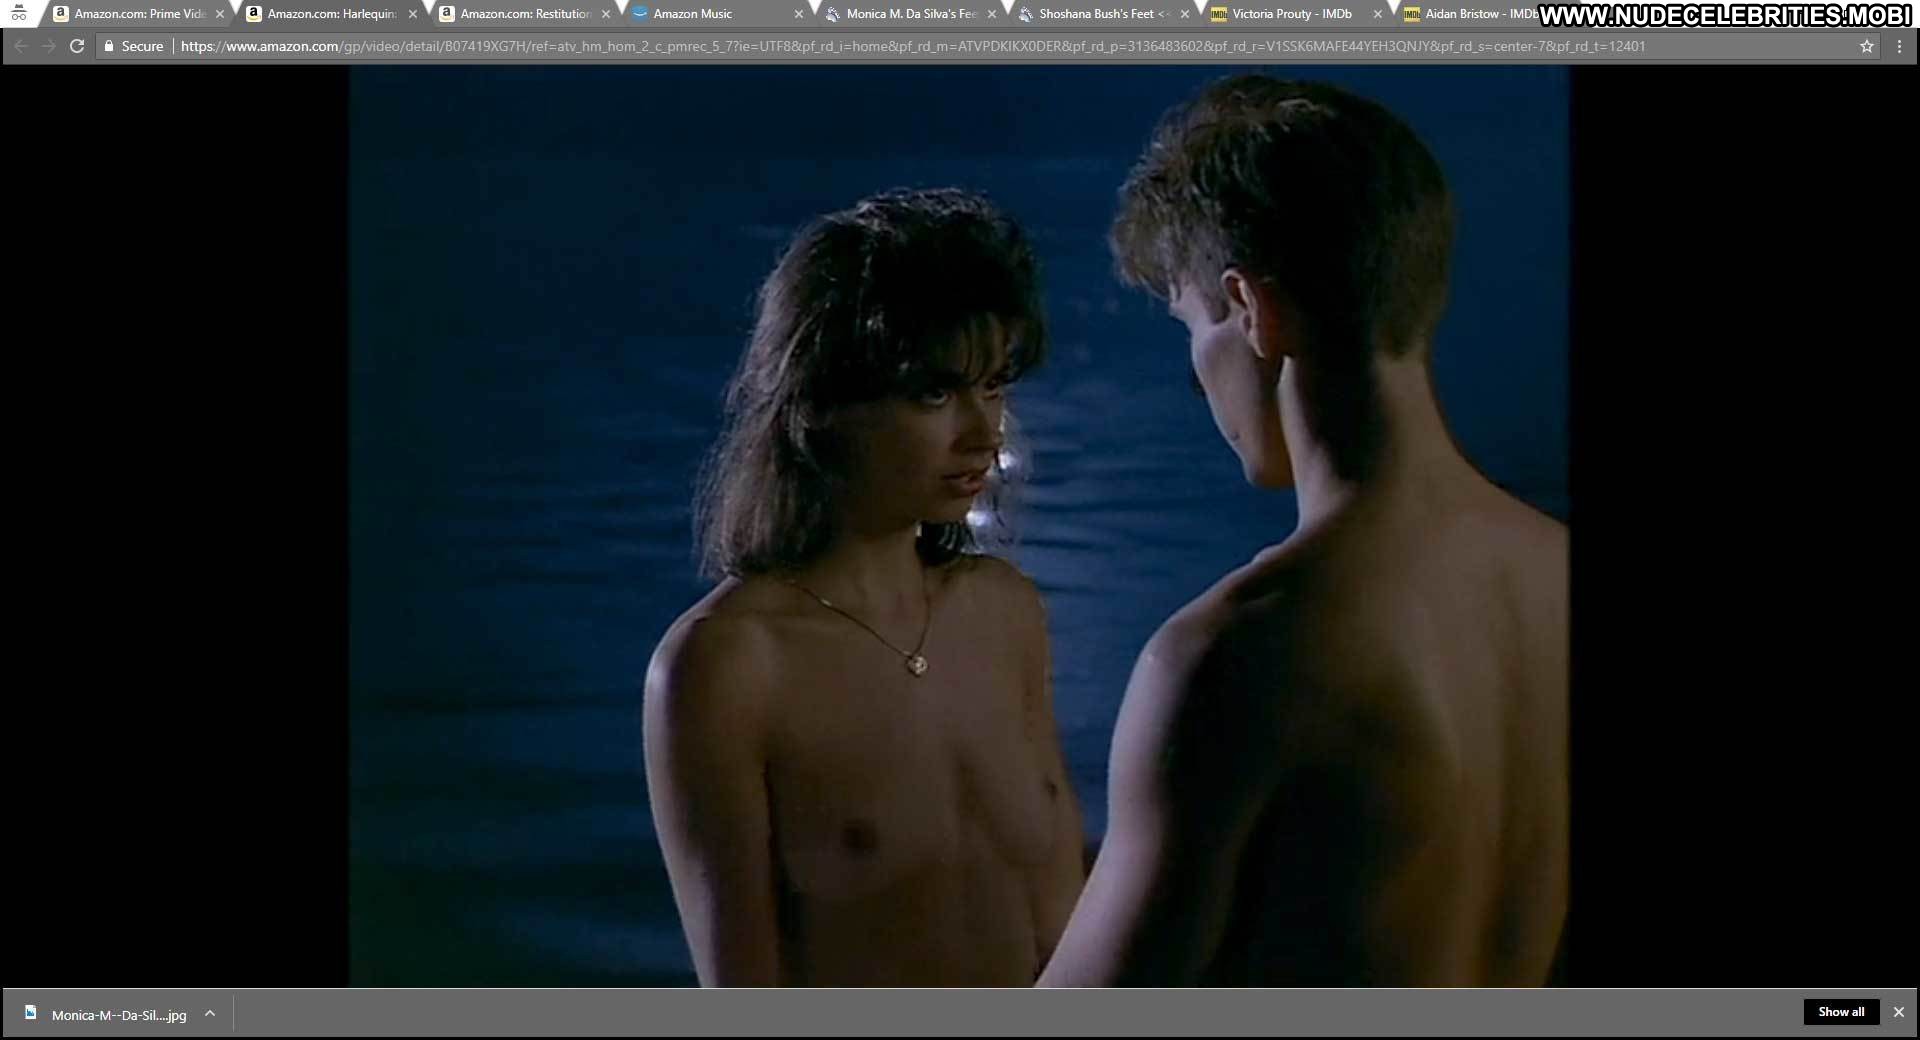Screen dimensions: 1920x1040
Task: Open the Victoria Prouty - IMDb tab
Action: (x=1291, y=14)
